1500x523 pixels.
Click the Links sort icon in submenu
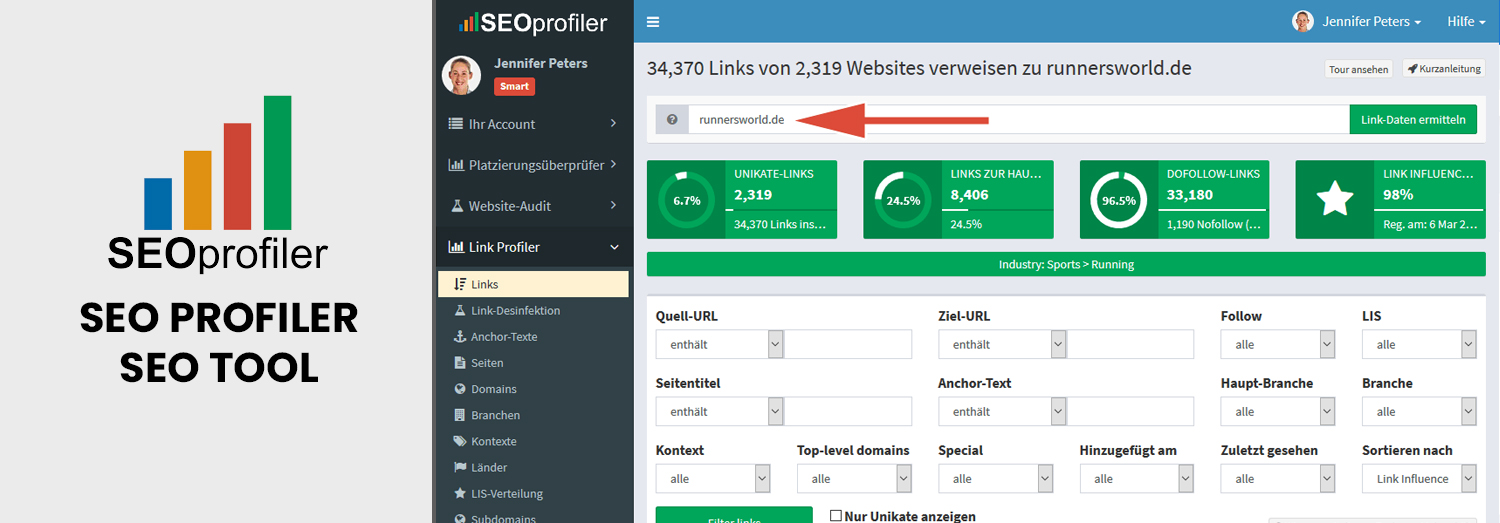click(460, 285)
